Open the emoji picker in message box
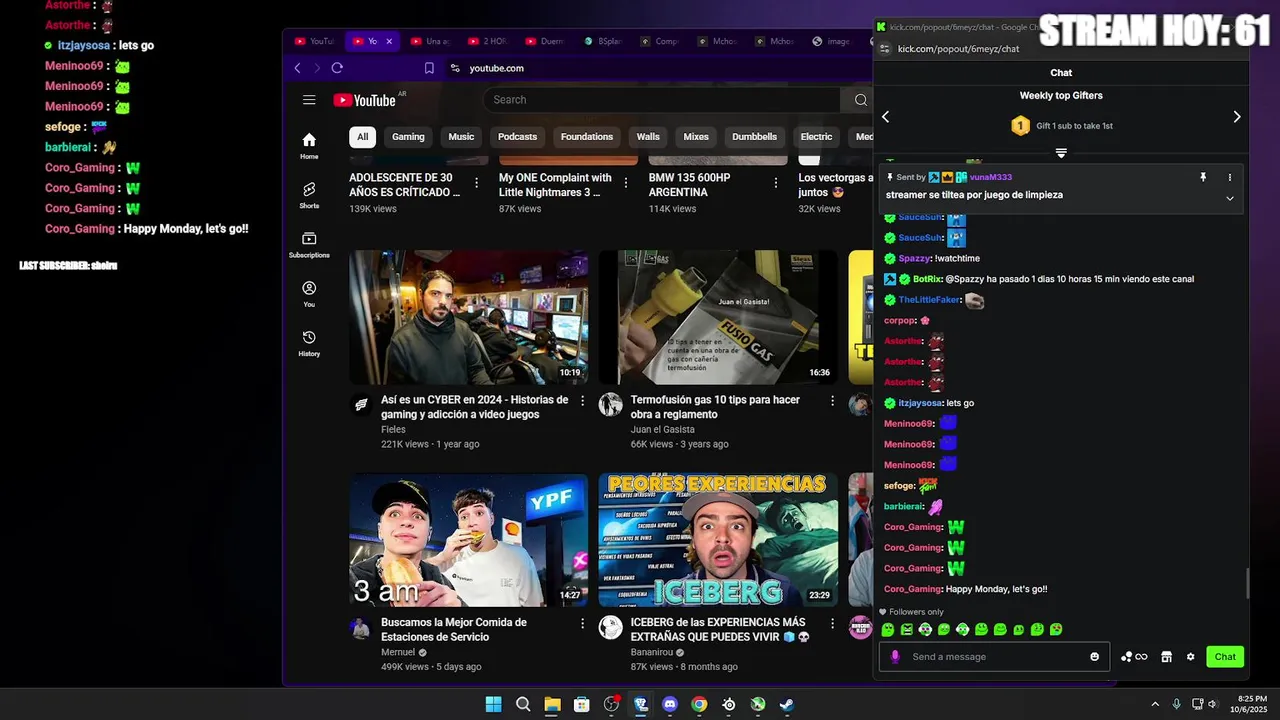The image size is (1280, 720). point(1095,657)
